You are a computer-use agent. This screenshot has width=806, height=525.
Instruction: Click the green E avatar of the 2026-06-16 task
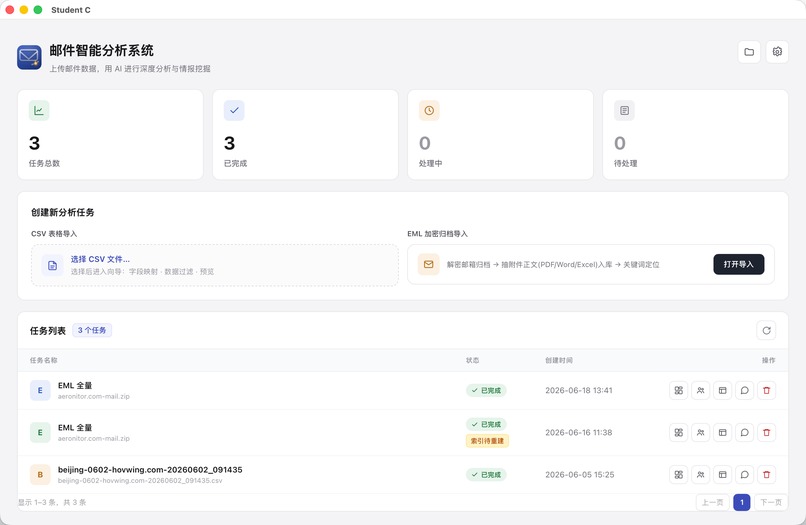40,432
